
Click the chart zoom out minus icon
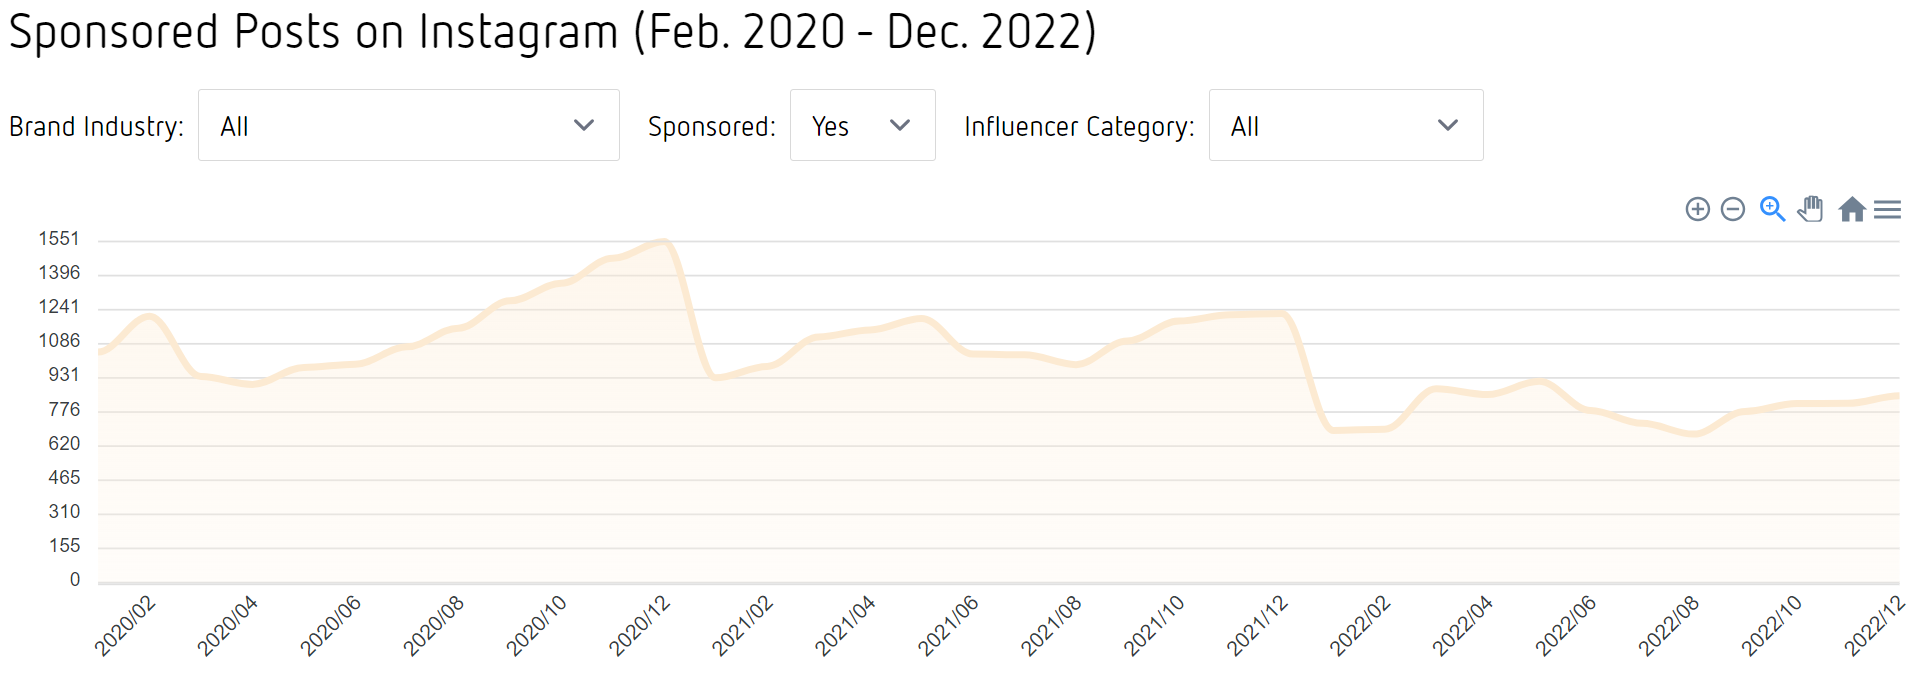[x=1733, y=209]
